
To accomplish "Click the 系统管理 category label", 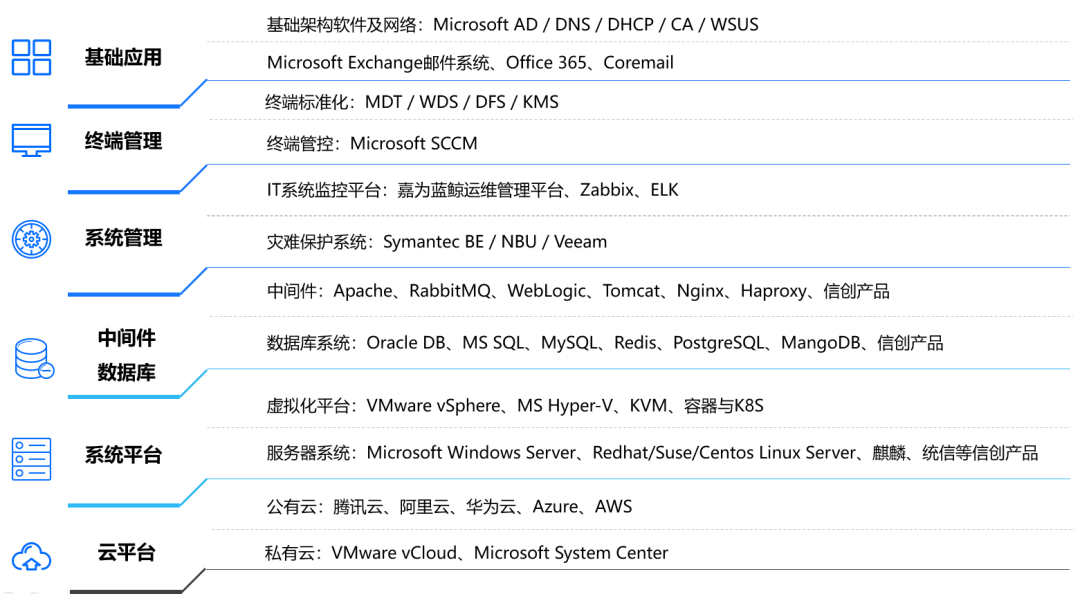I will [x=123, y=238].
